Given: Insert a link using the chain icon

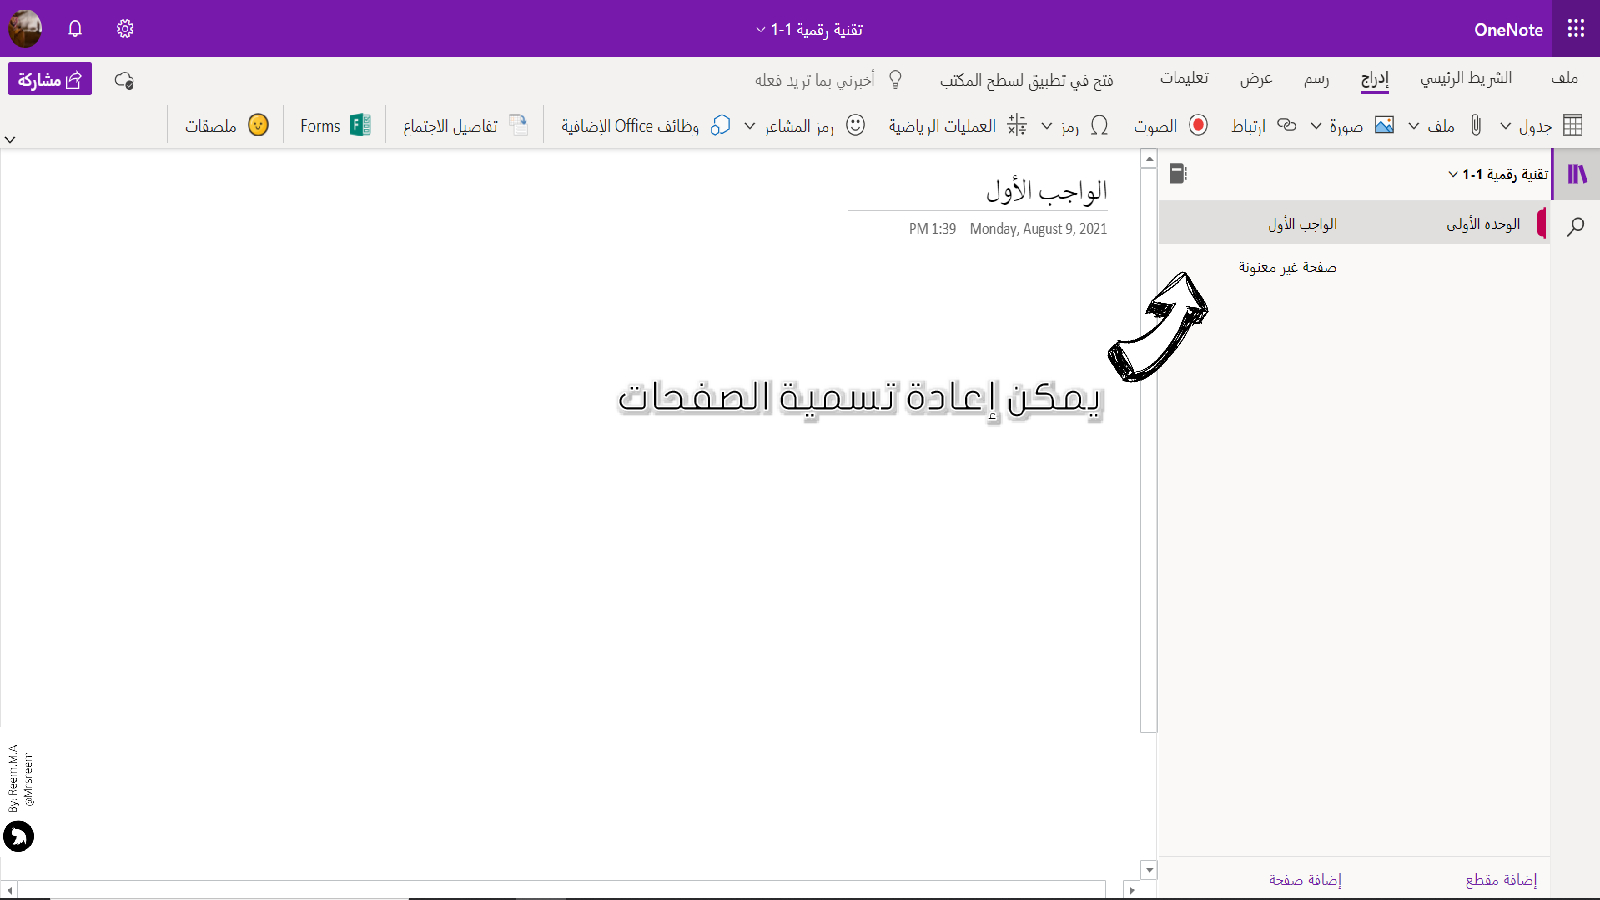Looking at the screenshot, I should coord(1287,126).
